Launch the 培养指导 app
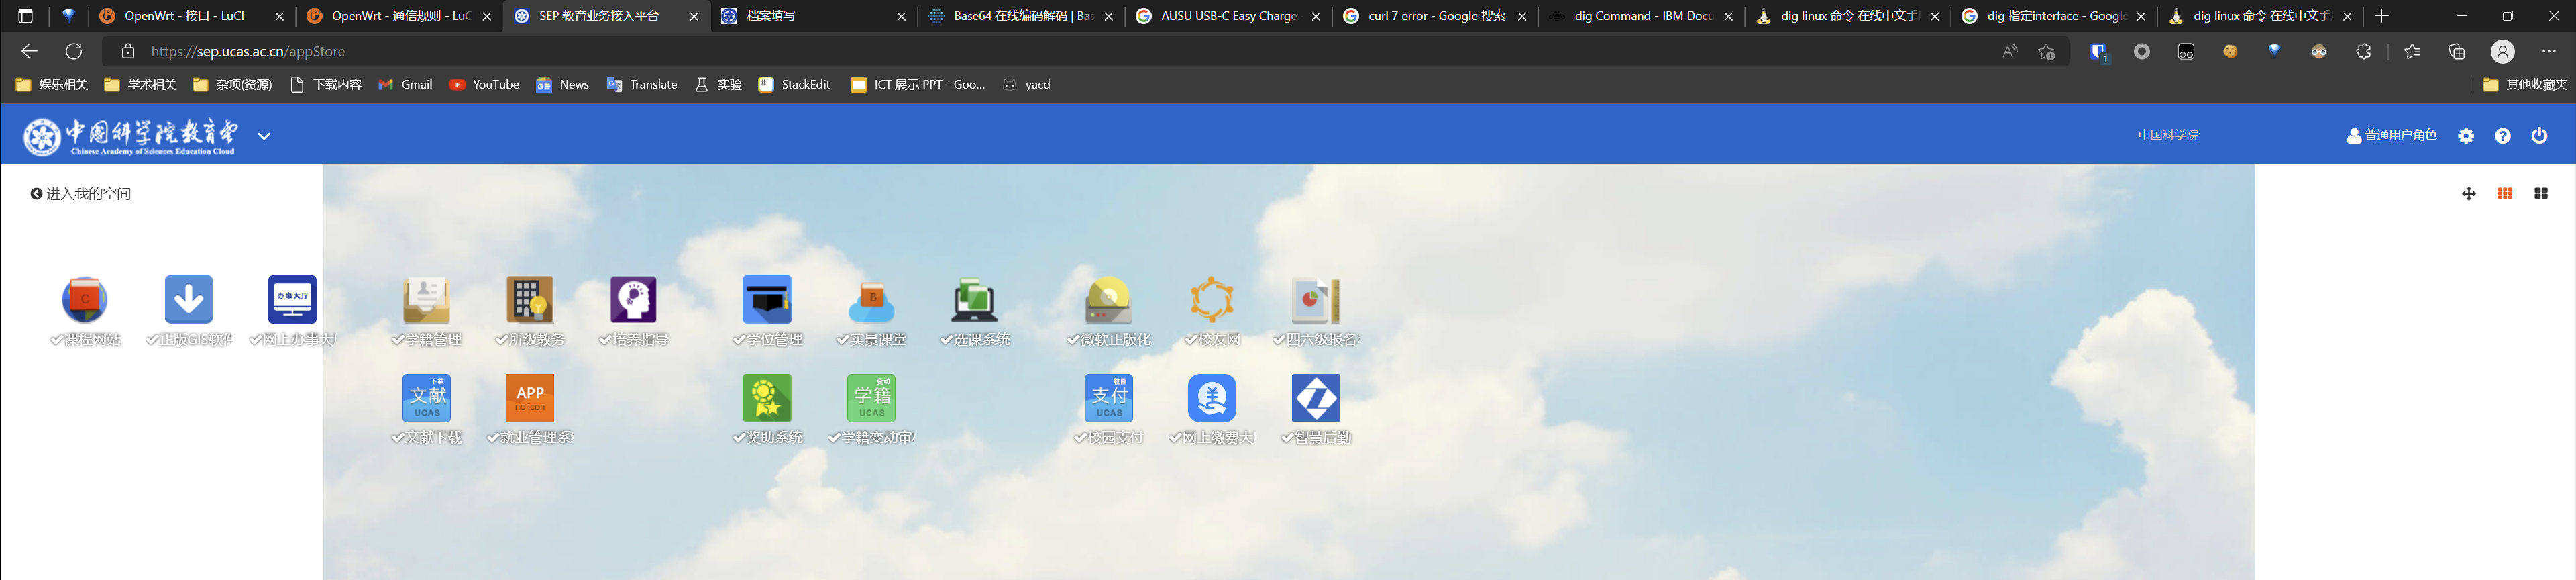 [x=634, y=299]
